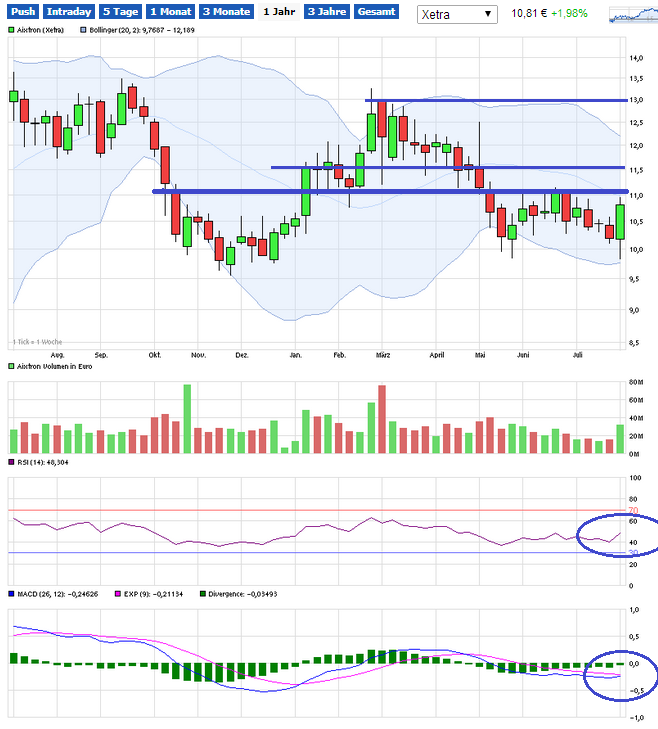The image size is (658, 729).
Task: Click the tallest green volume bar in November
Action: tap(187, 418)
